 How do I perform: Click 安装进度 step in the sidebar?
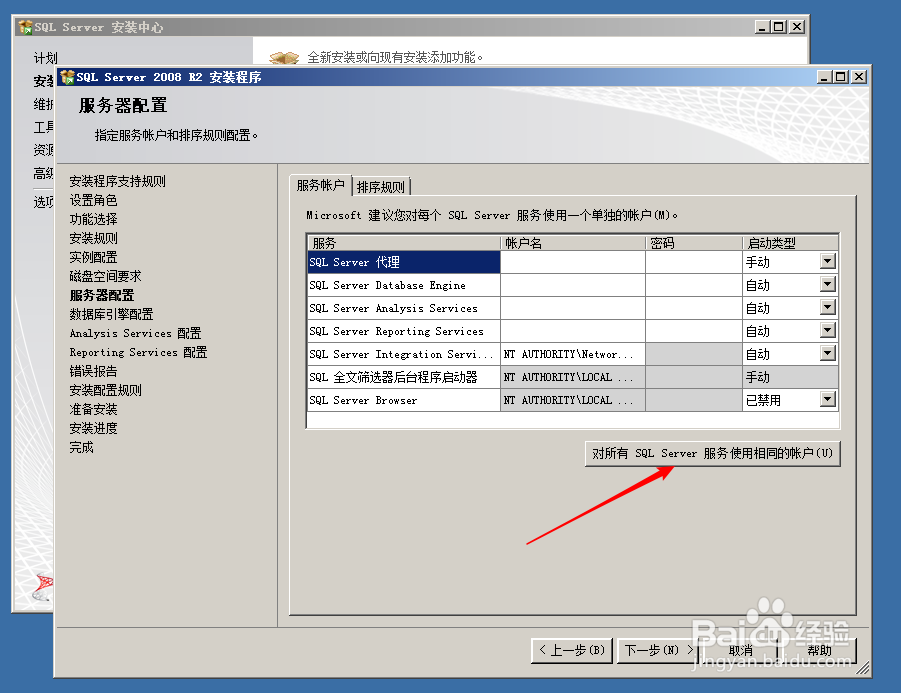click(93, 428)
